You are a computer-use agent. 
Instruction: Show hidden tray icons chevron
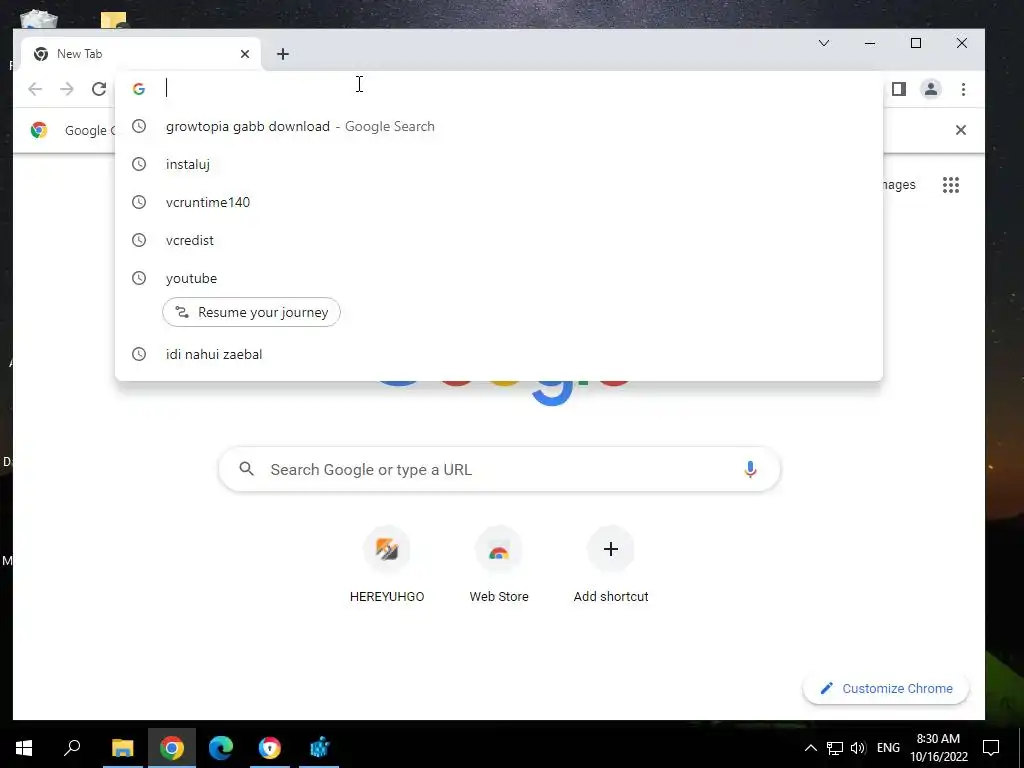[x=810, y=748]
